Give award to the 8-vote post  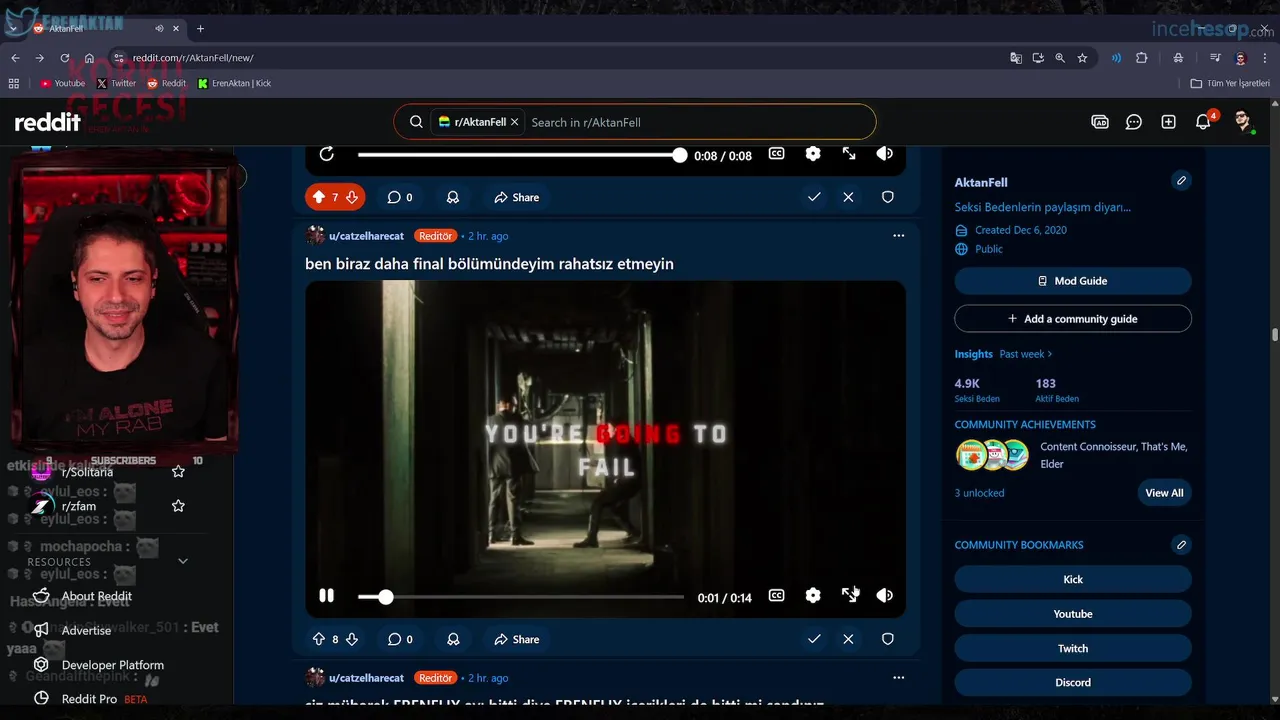coord(453,639)
